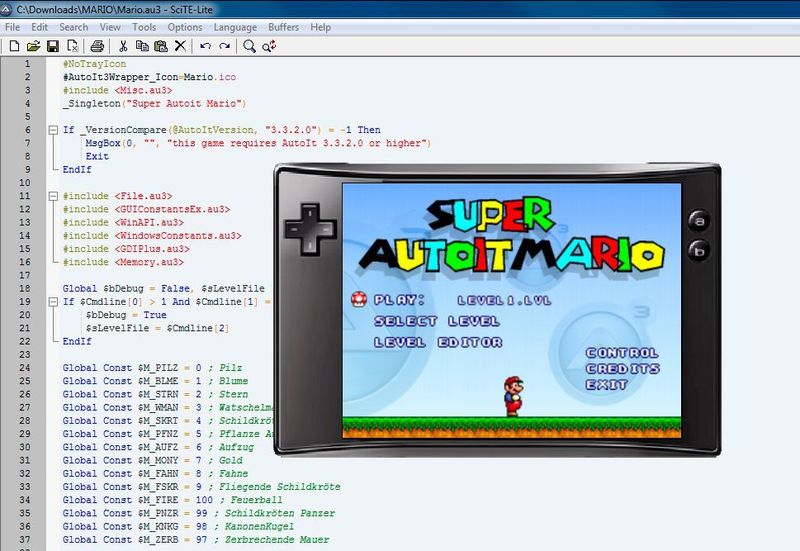Click the '#NoTrayIcon' directive on line 1
Screen dimensions: 800x551
94,64
